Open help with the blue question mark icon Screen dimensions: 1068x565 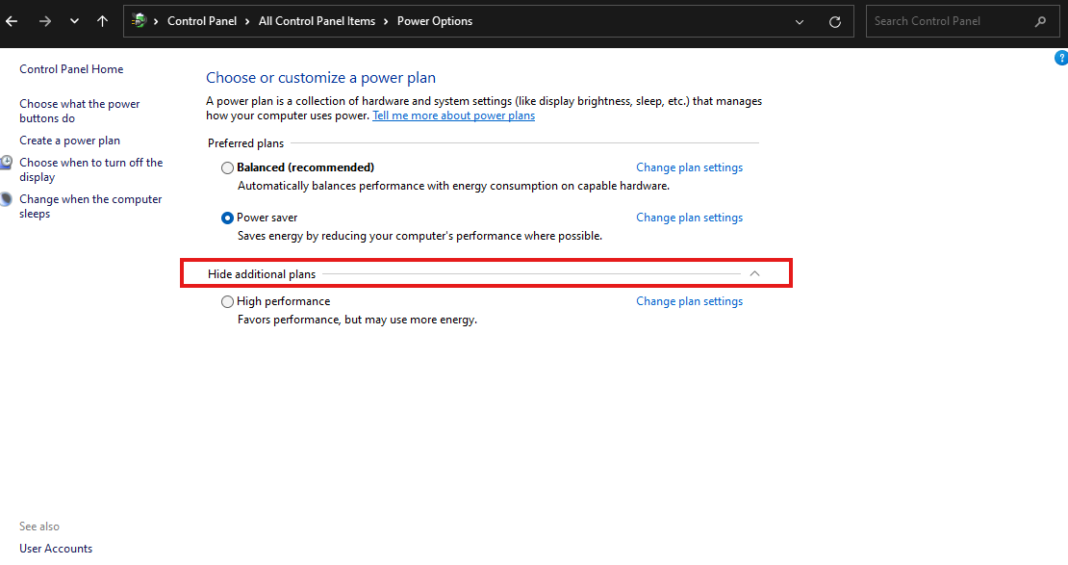[1061, 58]
